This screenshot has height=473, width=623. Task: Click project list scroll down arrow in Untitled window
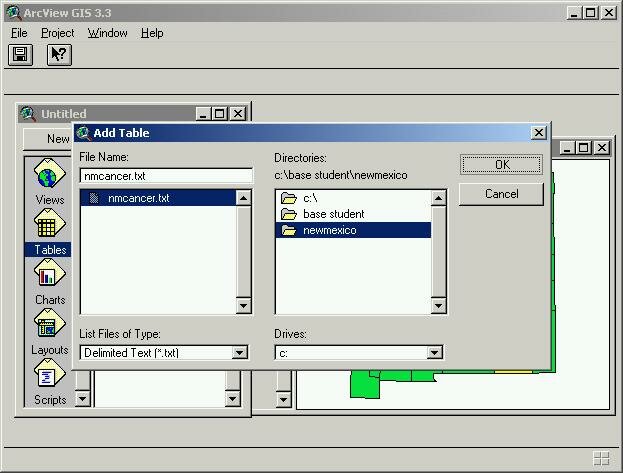tap(233, 399)
